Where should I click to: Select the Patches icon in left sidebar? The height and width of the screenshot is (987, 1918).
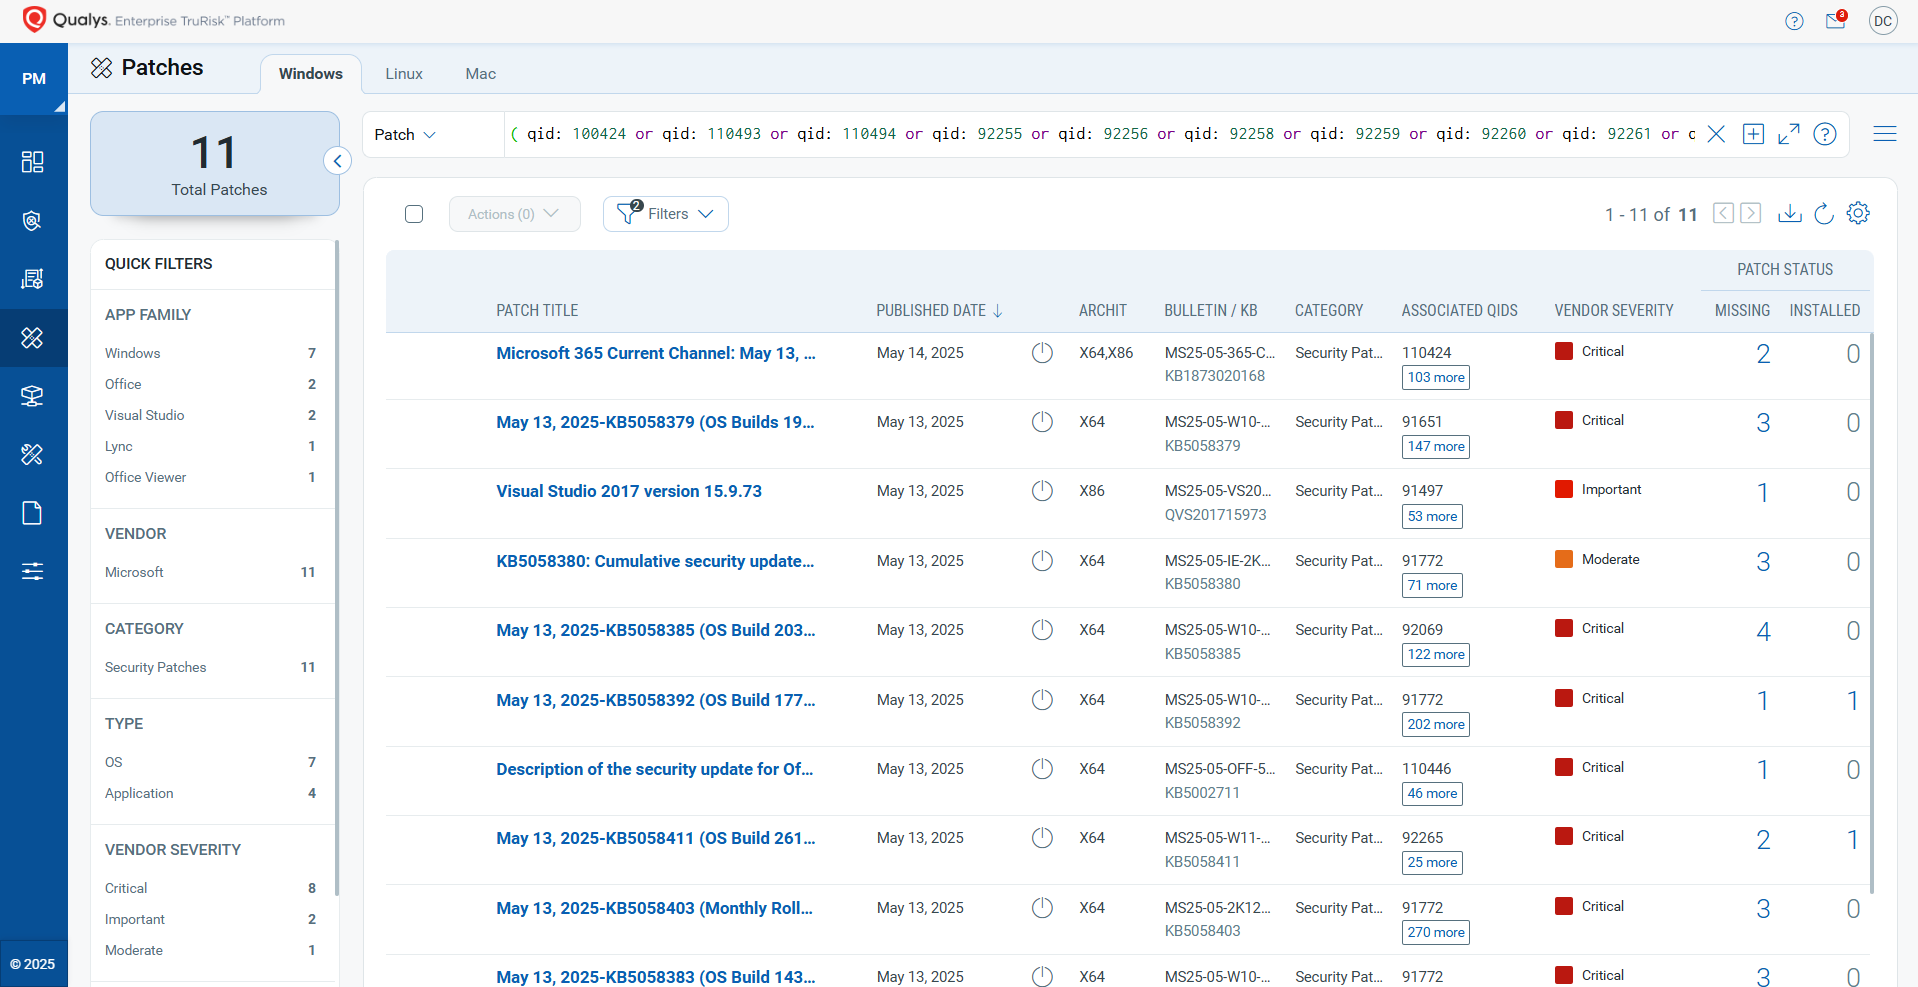[32, 338]
